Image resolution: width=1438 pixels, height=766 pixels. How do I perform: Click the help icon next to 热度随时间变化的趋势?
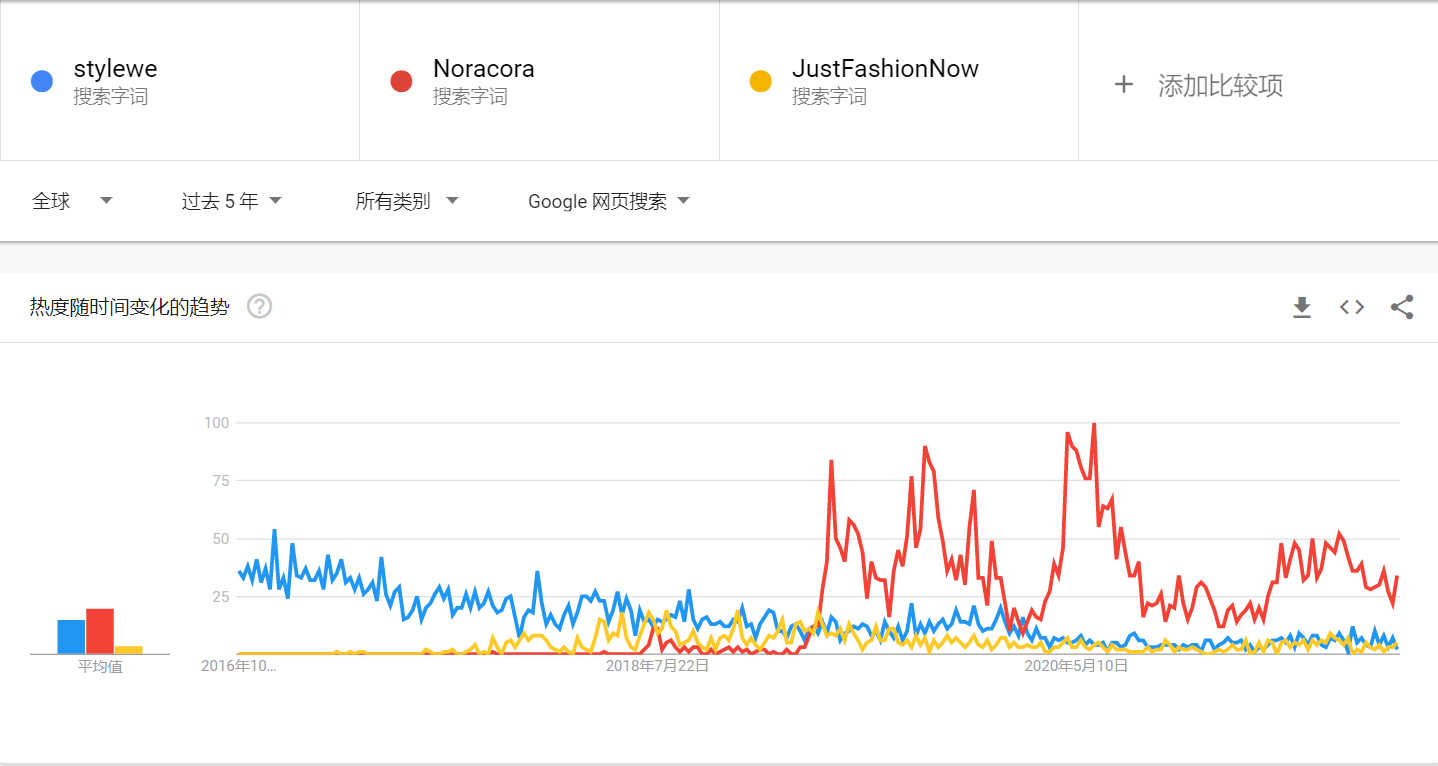pyautogui.click(x=259, y=307)
